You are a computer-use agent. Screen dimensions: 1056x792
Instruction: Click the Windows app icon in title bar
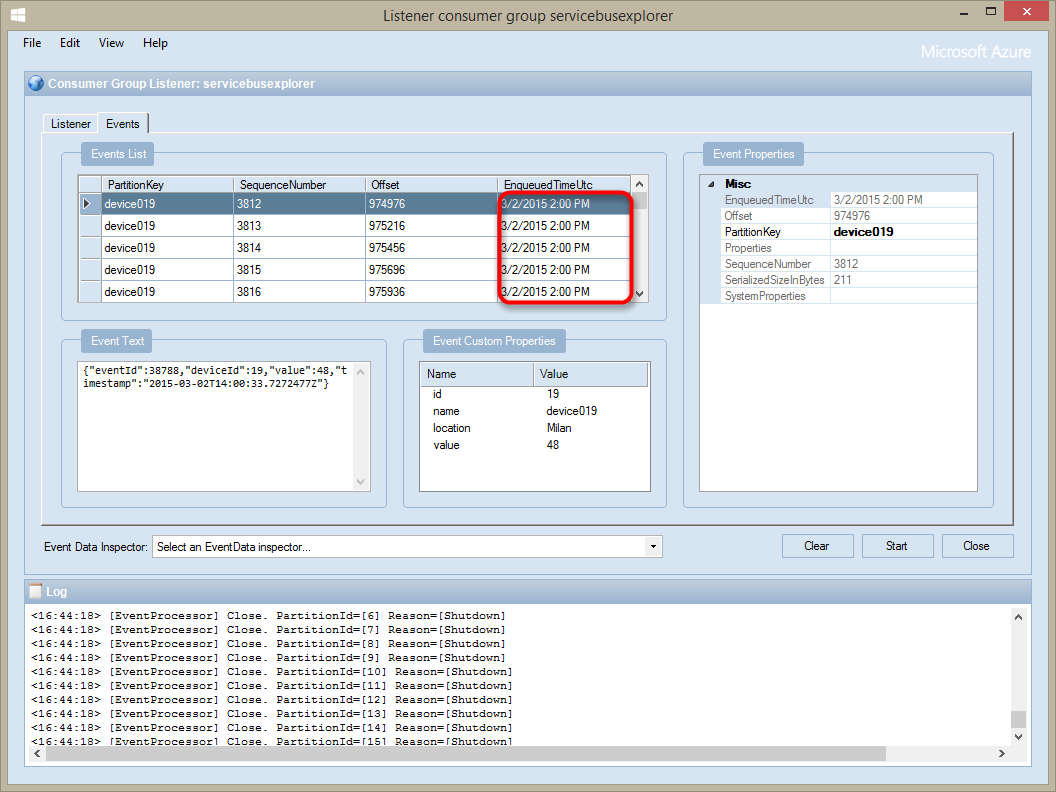[x=18, y=15]
